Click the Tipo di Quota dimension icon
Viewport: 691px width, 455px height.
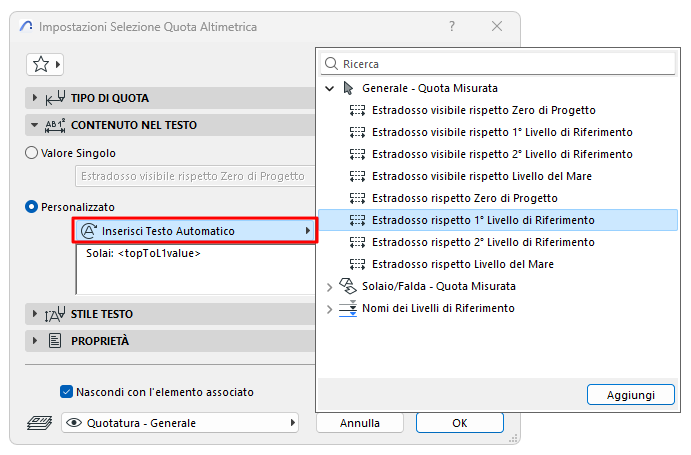click(56, 98)
